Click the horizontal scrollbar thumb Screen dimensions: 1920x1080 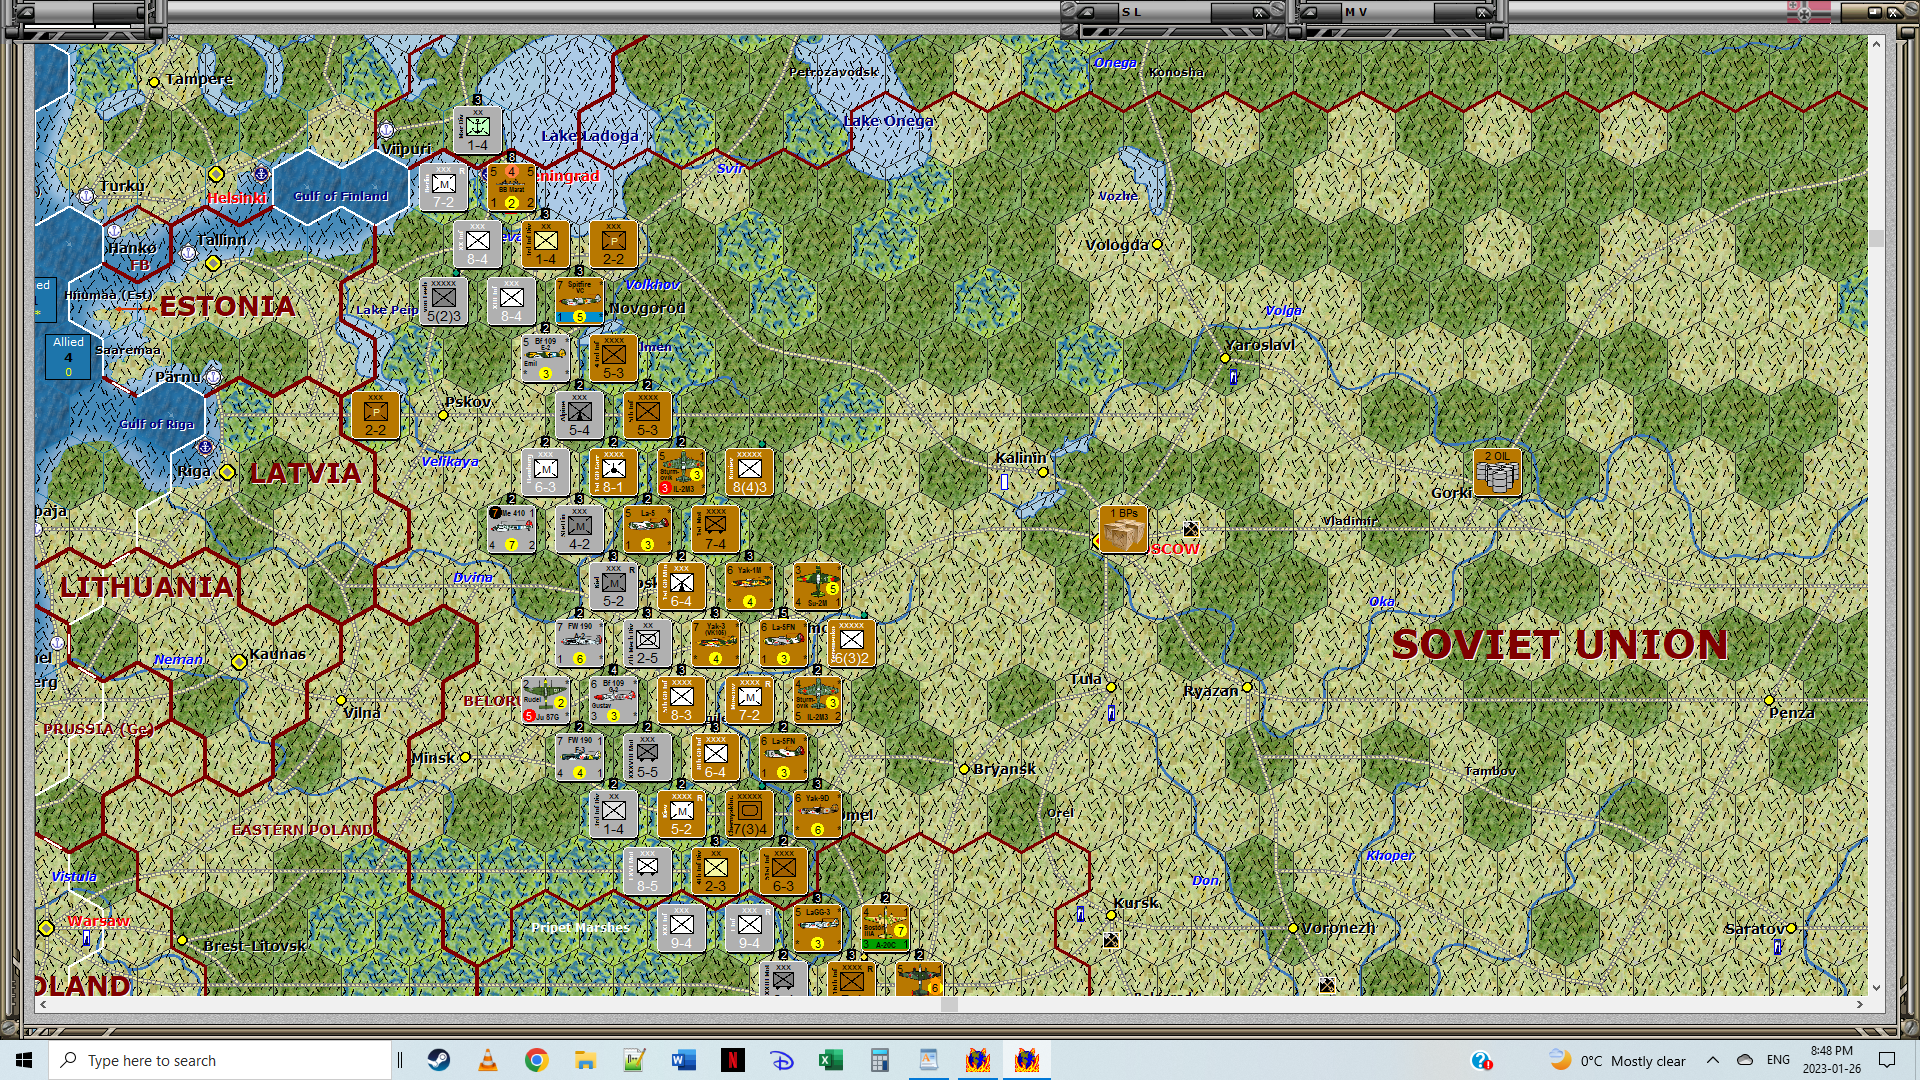(x=948, y=1004)
